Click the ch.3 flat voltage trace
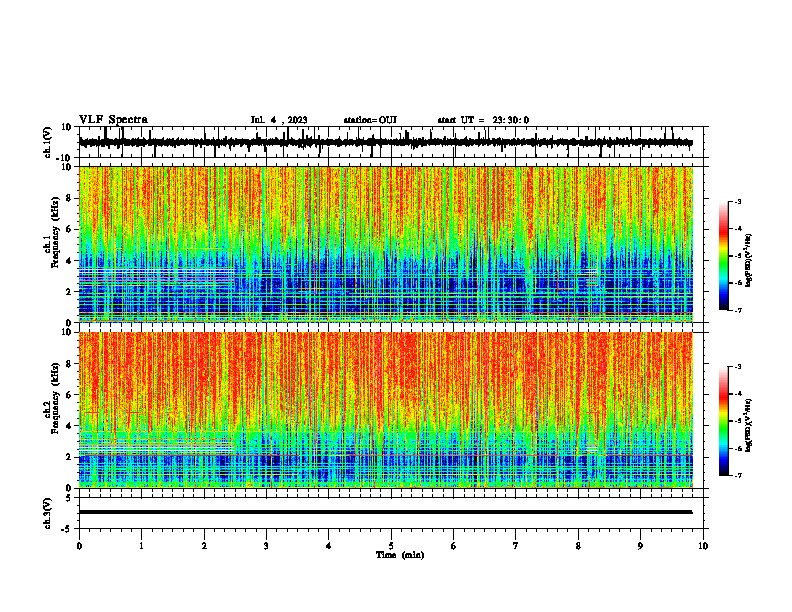 385,512
